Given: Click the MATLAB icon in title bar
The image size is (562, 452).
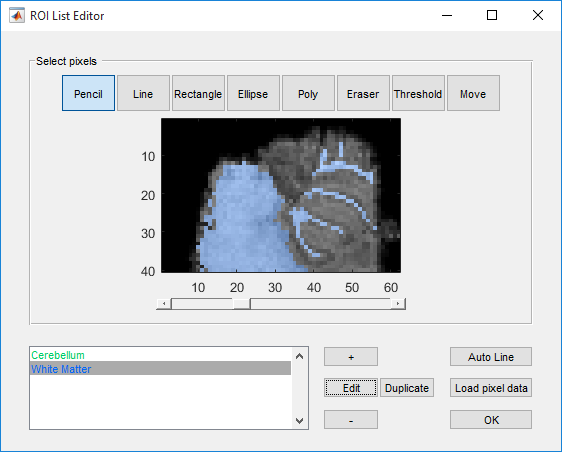Looking at the screenshot, I should pyautogui.click(x=17, y=15).
